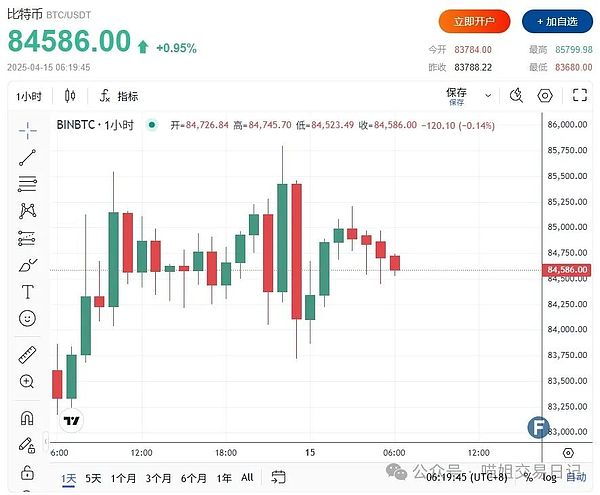Image resolution: width=600 pixels, height=495 pixels.
Task: Select the ruler measure tool
Action: (x=27, y=354)
